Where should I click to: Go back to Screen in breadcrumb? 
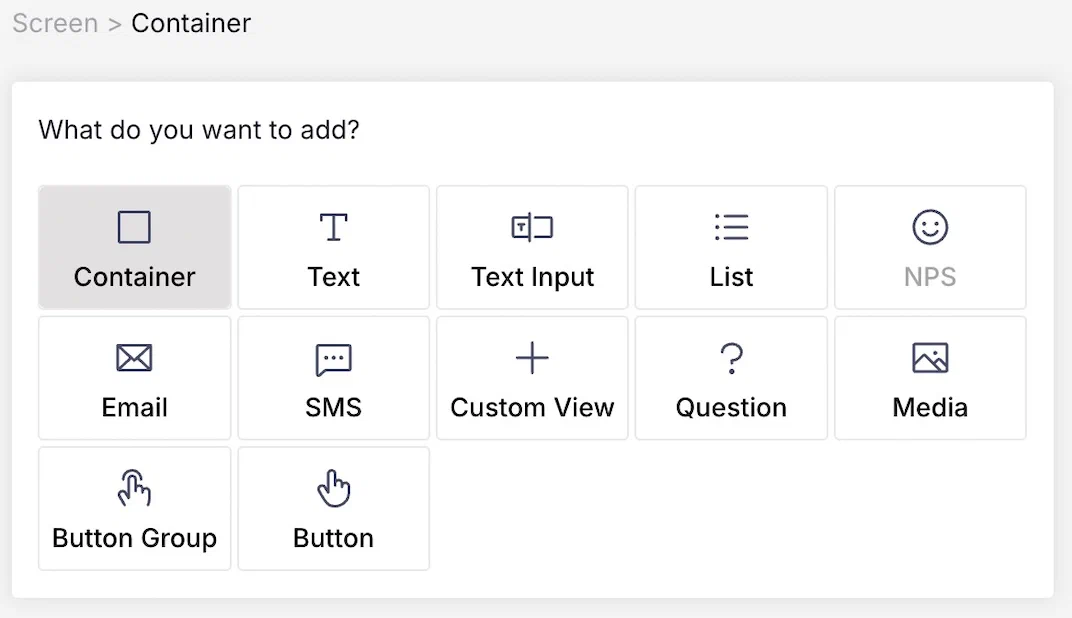click(55, 23)
